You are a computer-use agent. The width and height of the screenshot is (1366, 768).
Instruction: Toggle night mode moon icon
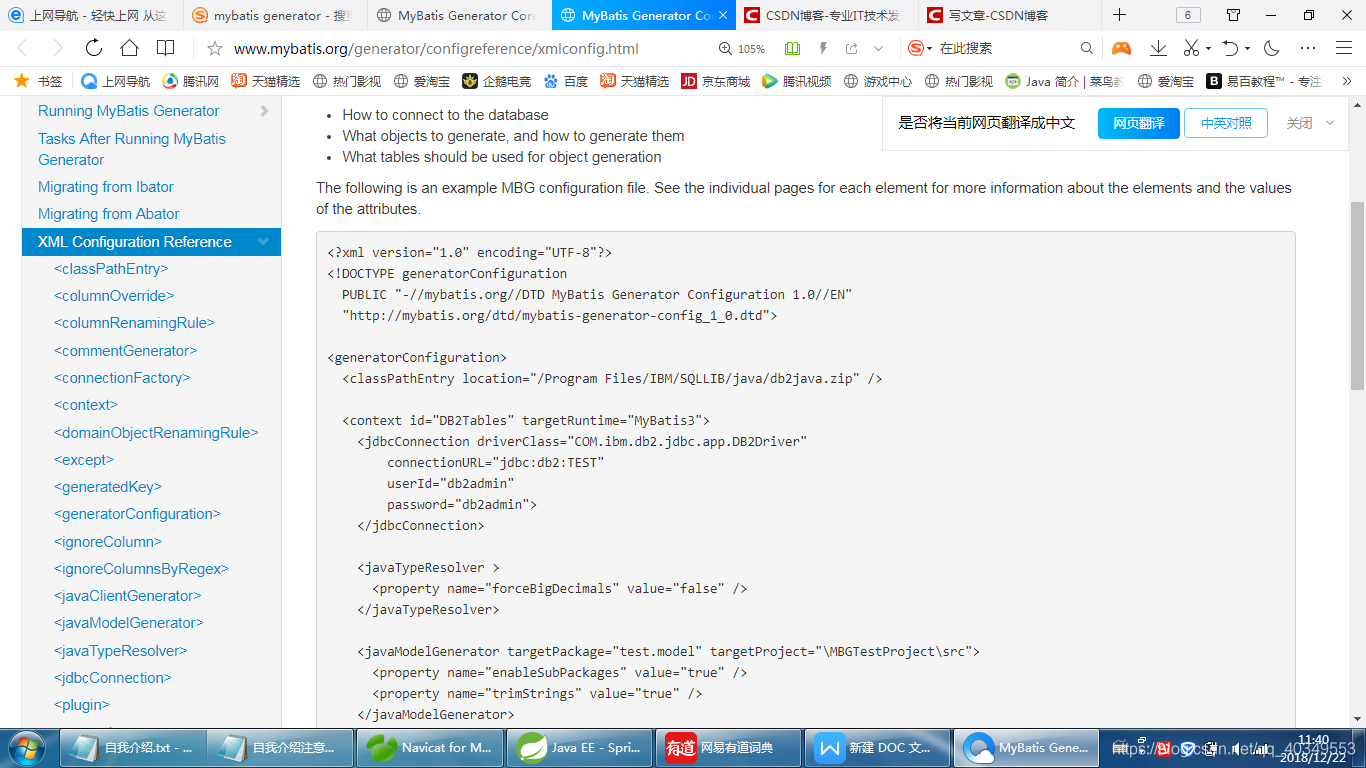[1272, 48]
